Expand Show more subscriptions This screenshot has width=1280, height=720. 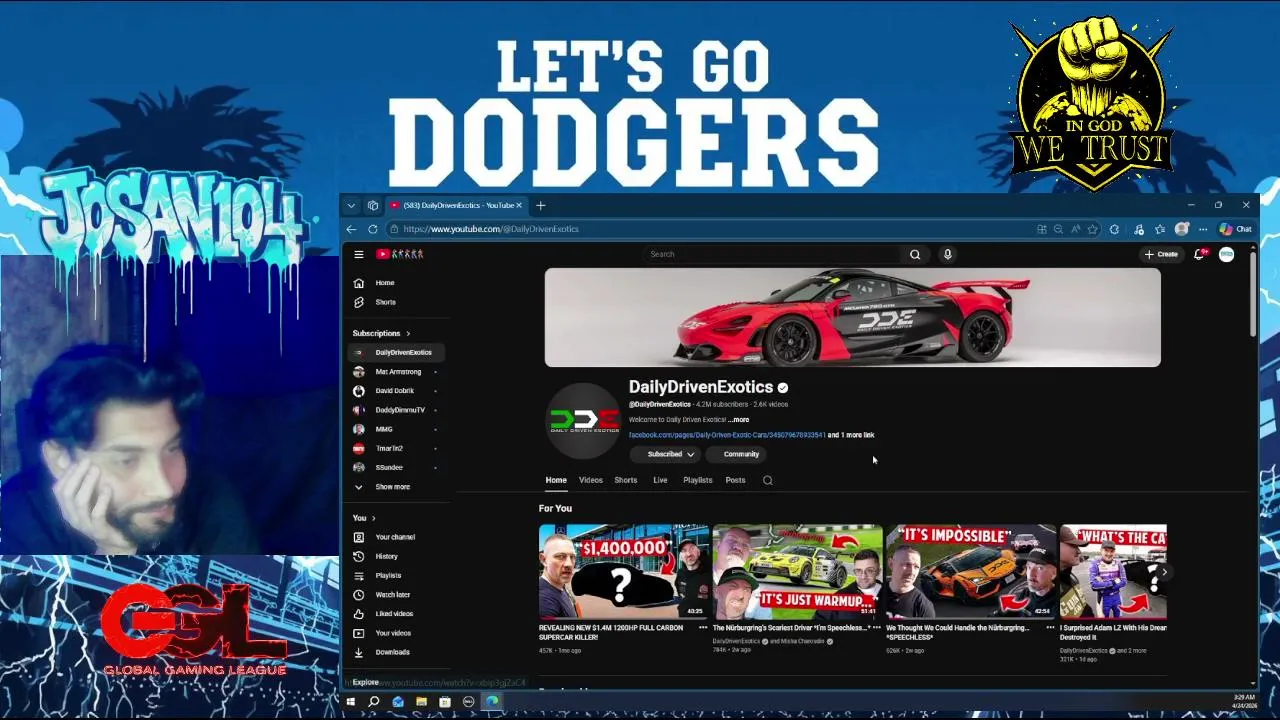coord(392,487)
